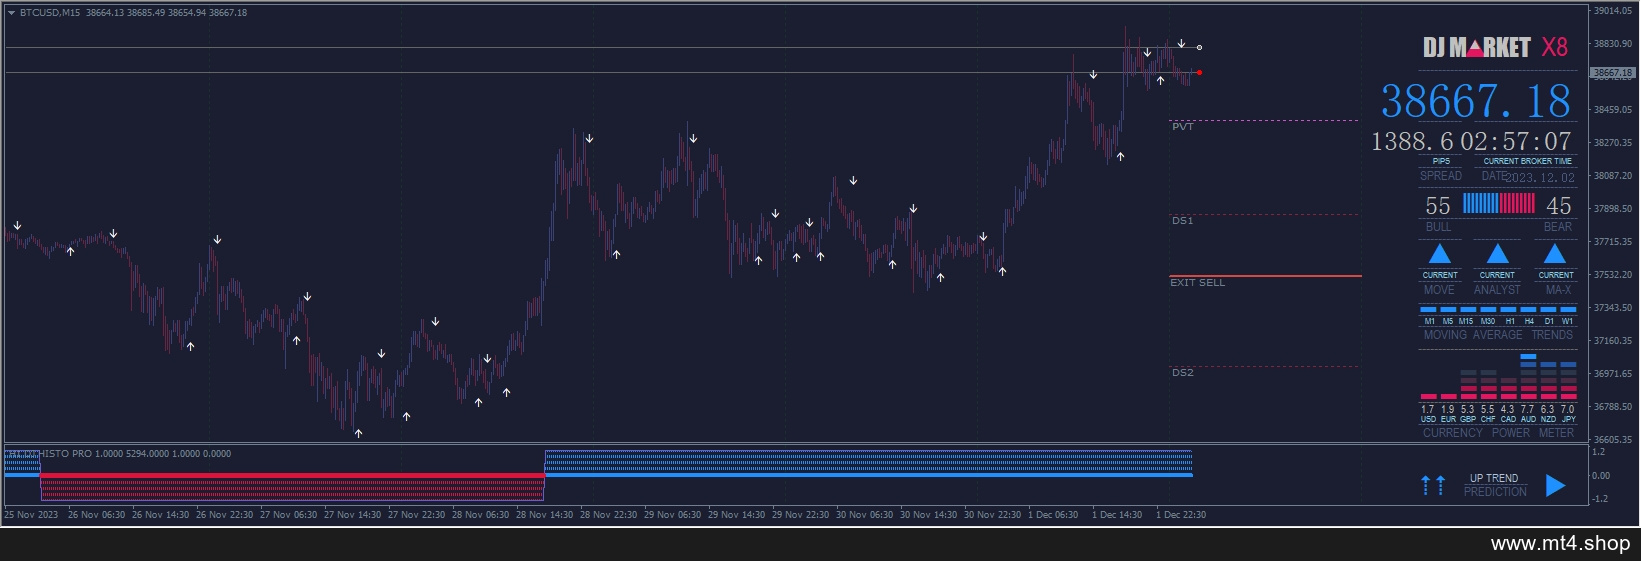Click the CURRENT MOVE up triangle
The image size is (1641, 561).
[1439, 253]
